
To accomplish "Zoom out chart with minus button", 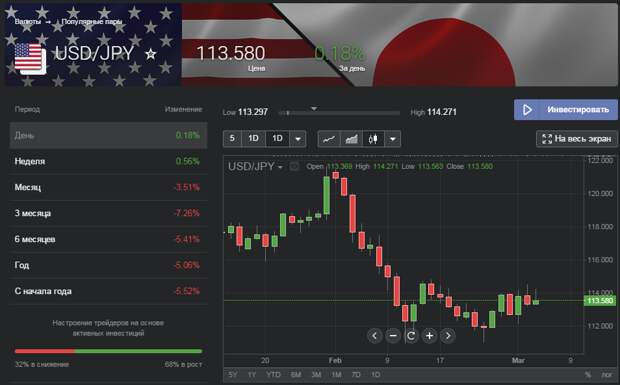I will pyautogui.click(x=393, y=336).
